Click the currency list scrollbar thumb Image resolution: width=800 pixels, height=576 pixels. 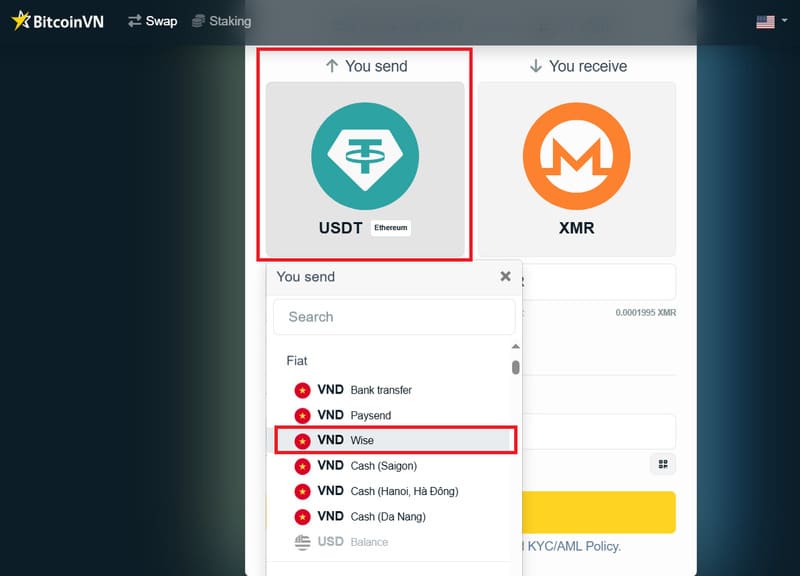coord(516,367)
